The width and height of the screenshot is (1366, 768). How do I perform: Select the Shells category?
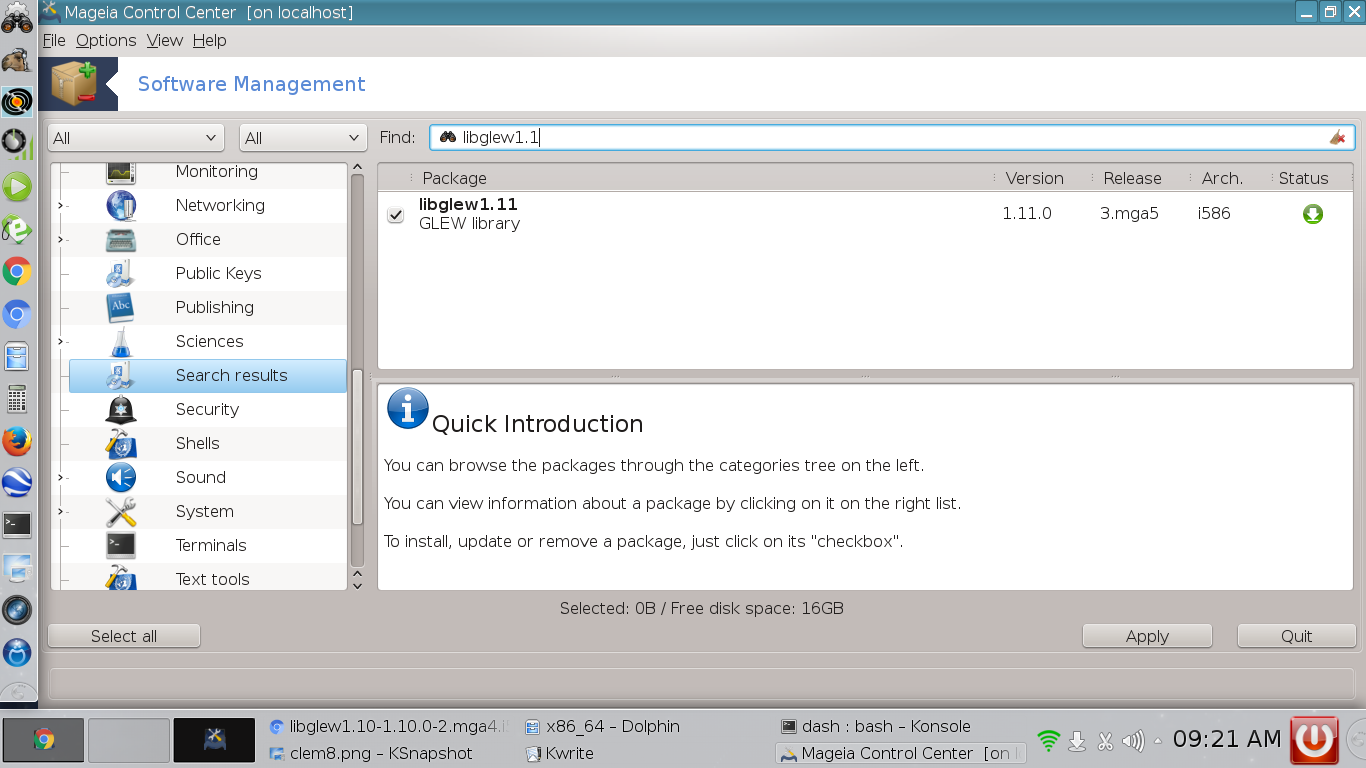pos(197,443)
